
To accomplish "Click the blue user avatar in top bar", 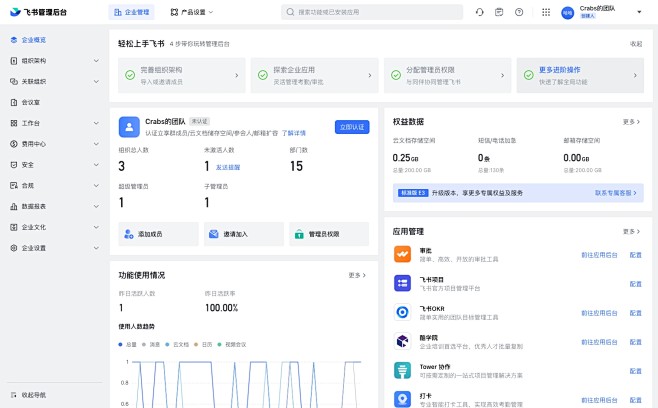I will tap(567, 13).
